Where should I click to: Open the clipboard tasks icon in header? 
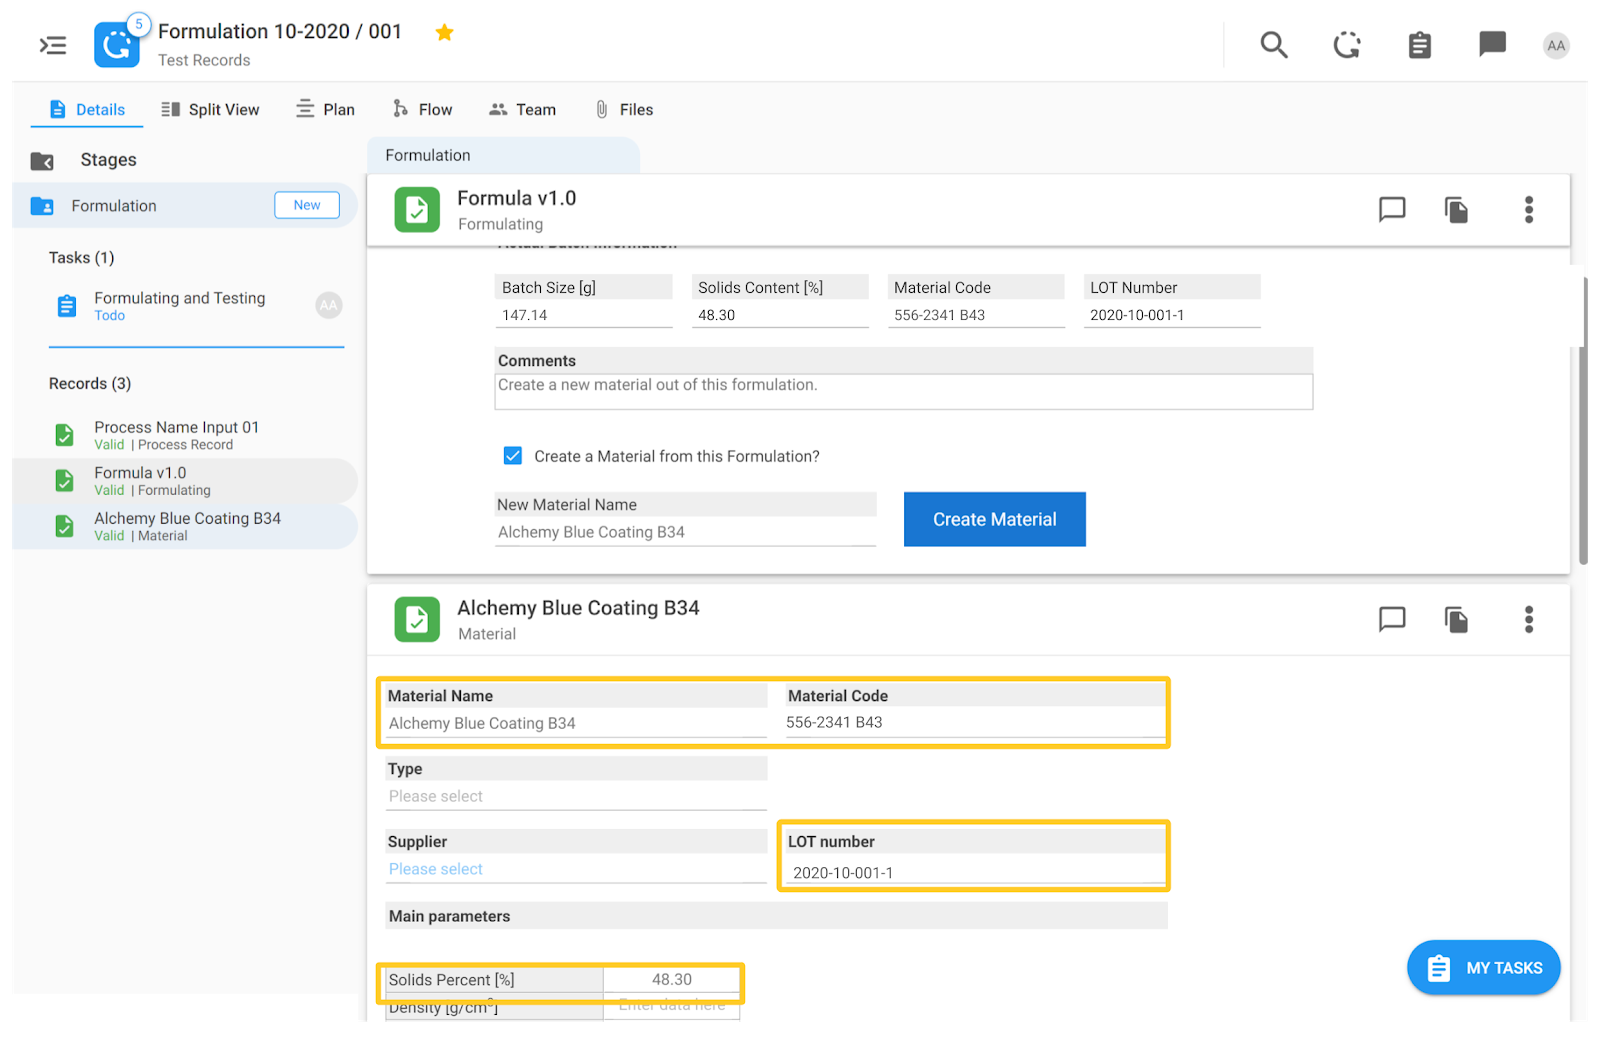click(x=1420, y=45)
